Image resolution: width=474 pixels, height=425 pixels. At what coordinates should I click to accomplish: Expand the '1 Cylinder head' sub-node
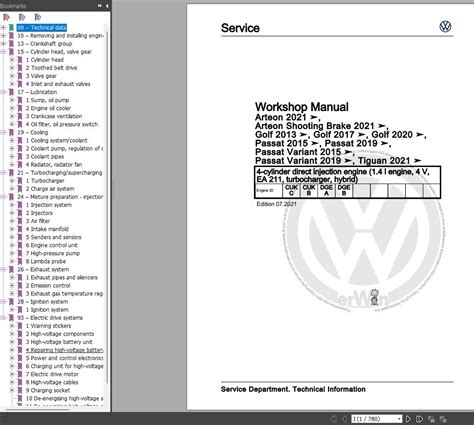12,60
